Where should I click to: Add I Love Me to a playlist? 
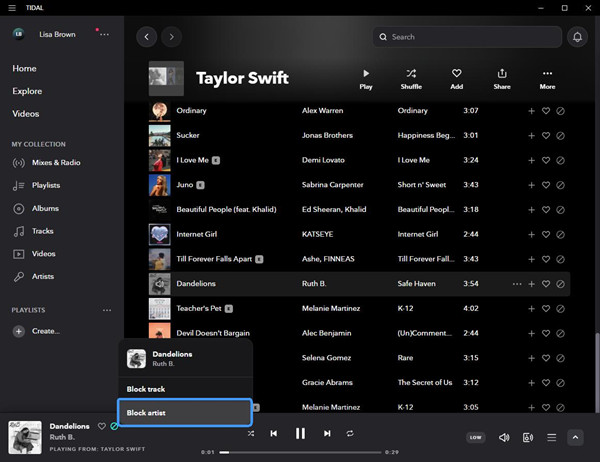[x=531, y=160]
